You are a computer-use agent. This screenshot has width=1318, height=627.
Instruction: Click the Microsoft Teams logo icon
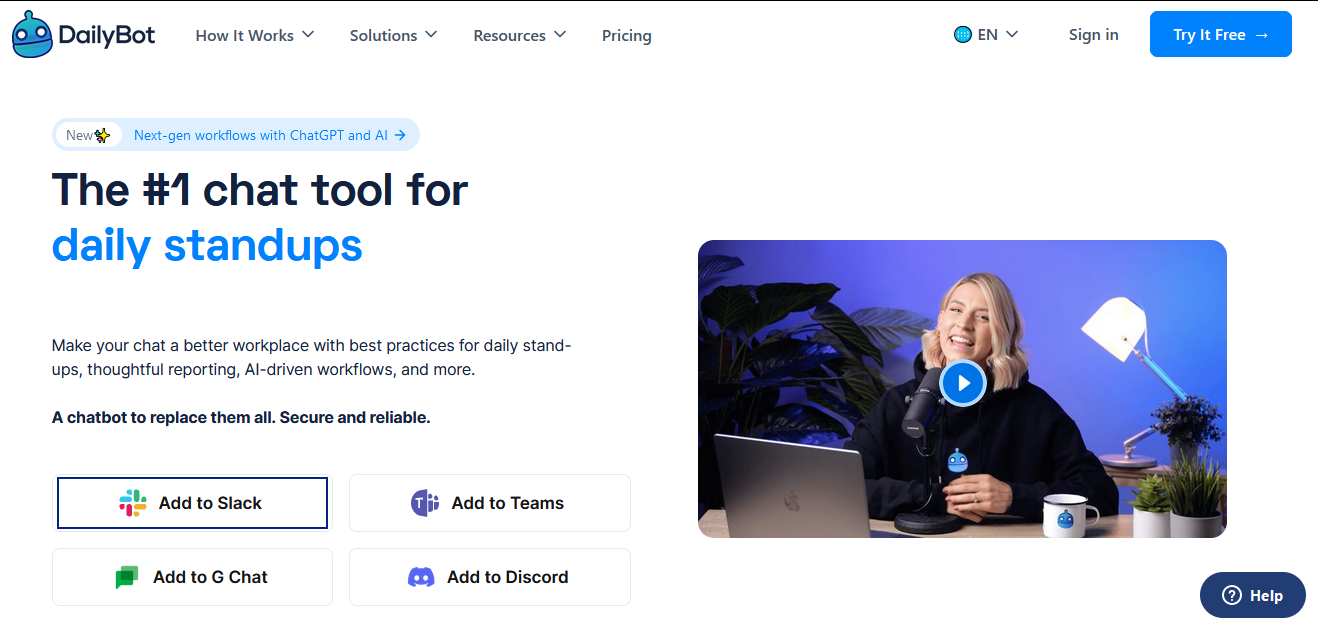point(426,503)
